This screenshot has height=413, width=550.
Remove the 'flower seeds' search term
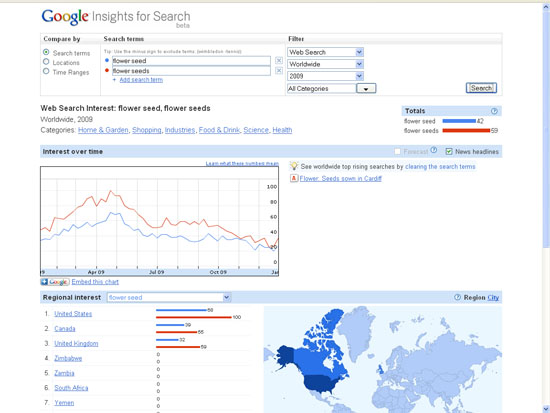[279, 71]
